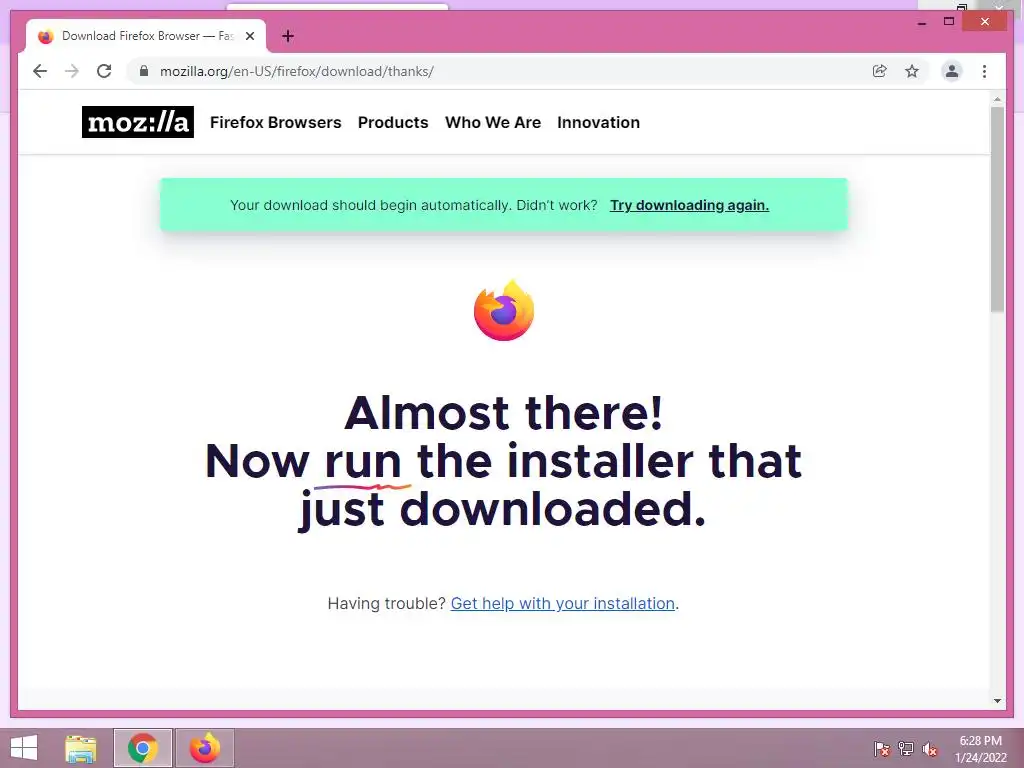Click Try downloading again link
This screenshot has height=768, width=1024.
coord(689,205)
